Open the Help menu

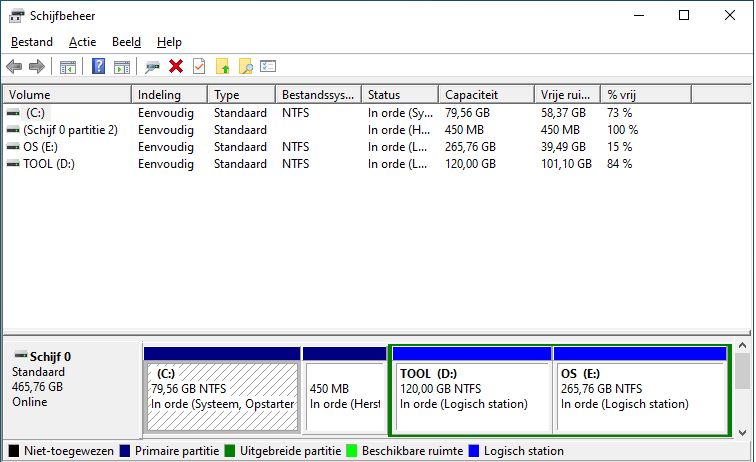[169, 42]
